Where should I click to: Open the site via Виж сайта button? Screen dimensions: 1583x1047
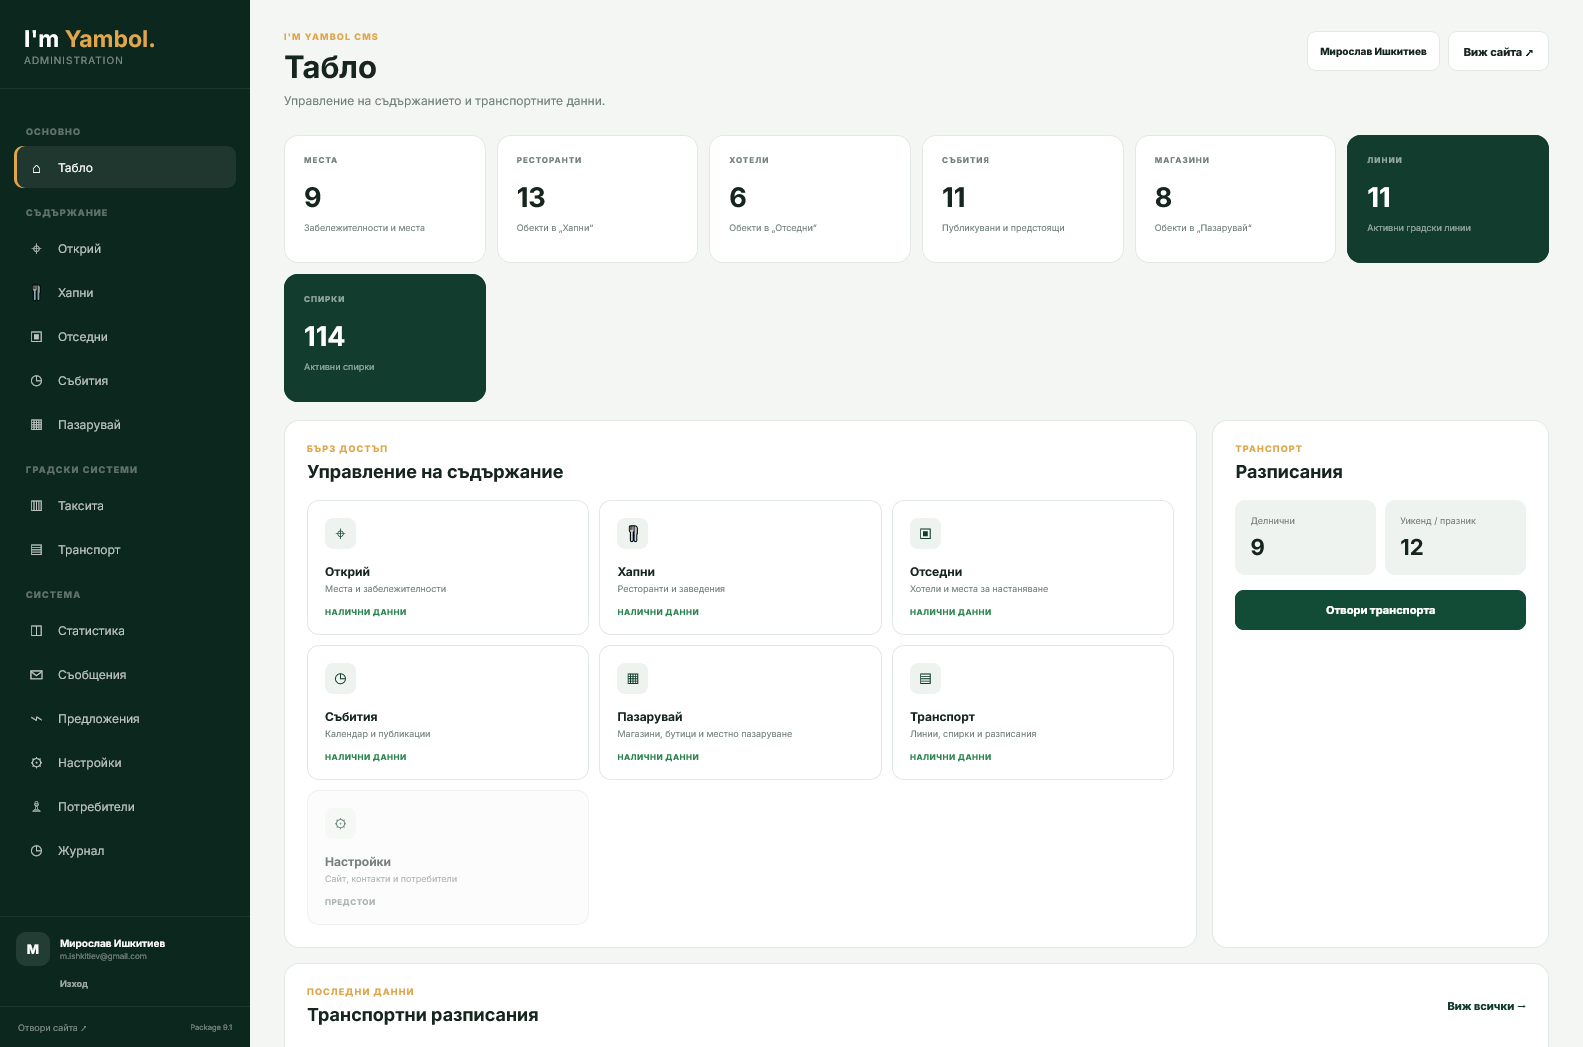click(x=1498, y=51)
